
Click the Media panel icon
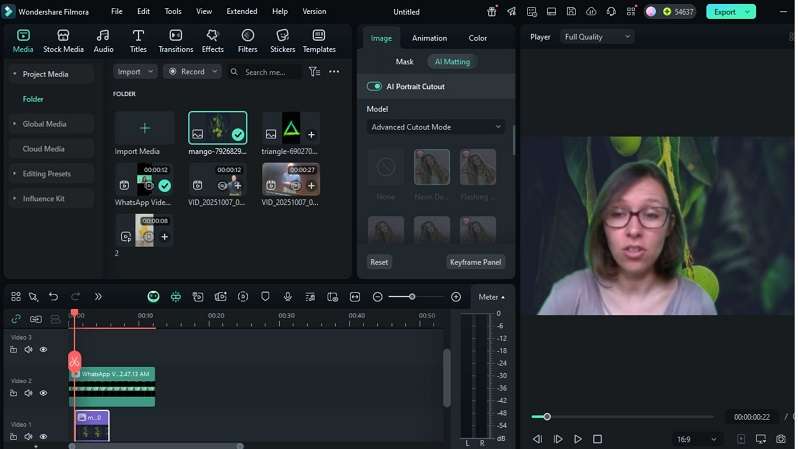click(23, 36)
